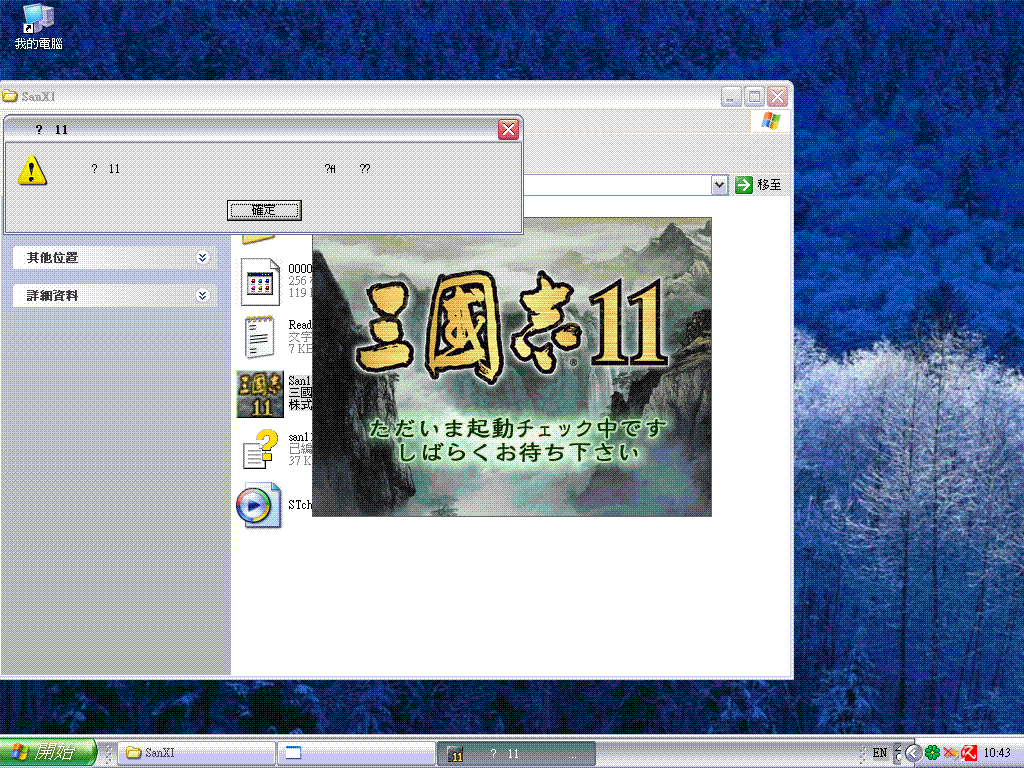Click the Windows flag logo in SanXI window
This screenshot has height=768, width=1024.
(771, 121)
